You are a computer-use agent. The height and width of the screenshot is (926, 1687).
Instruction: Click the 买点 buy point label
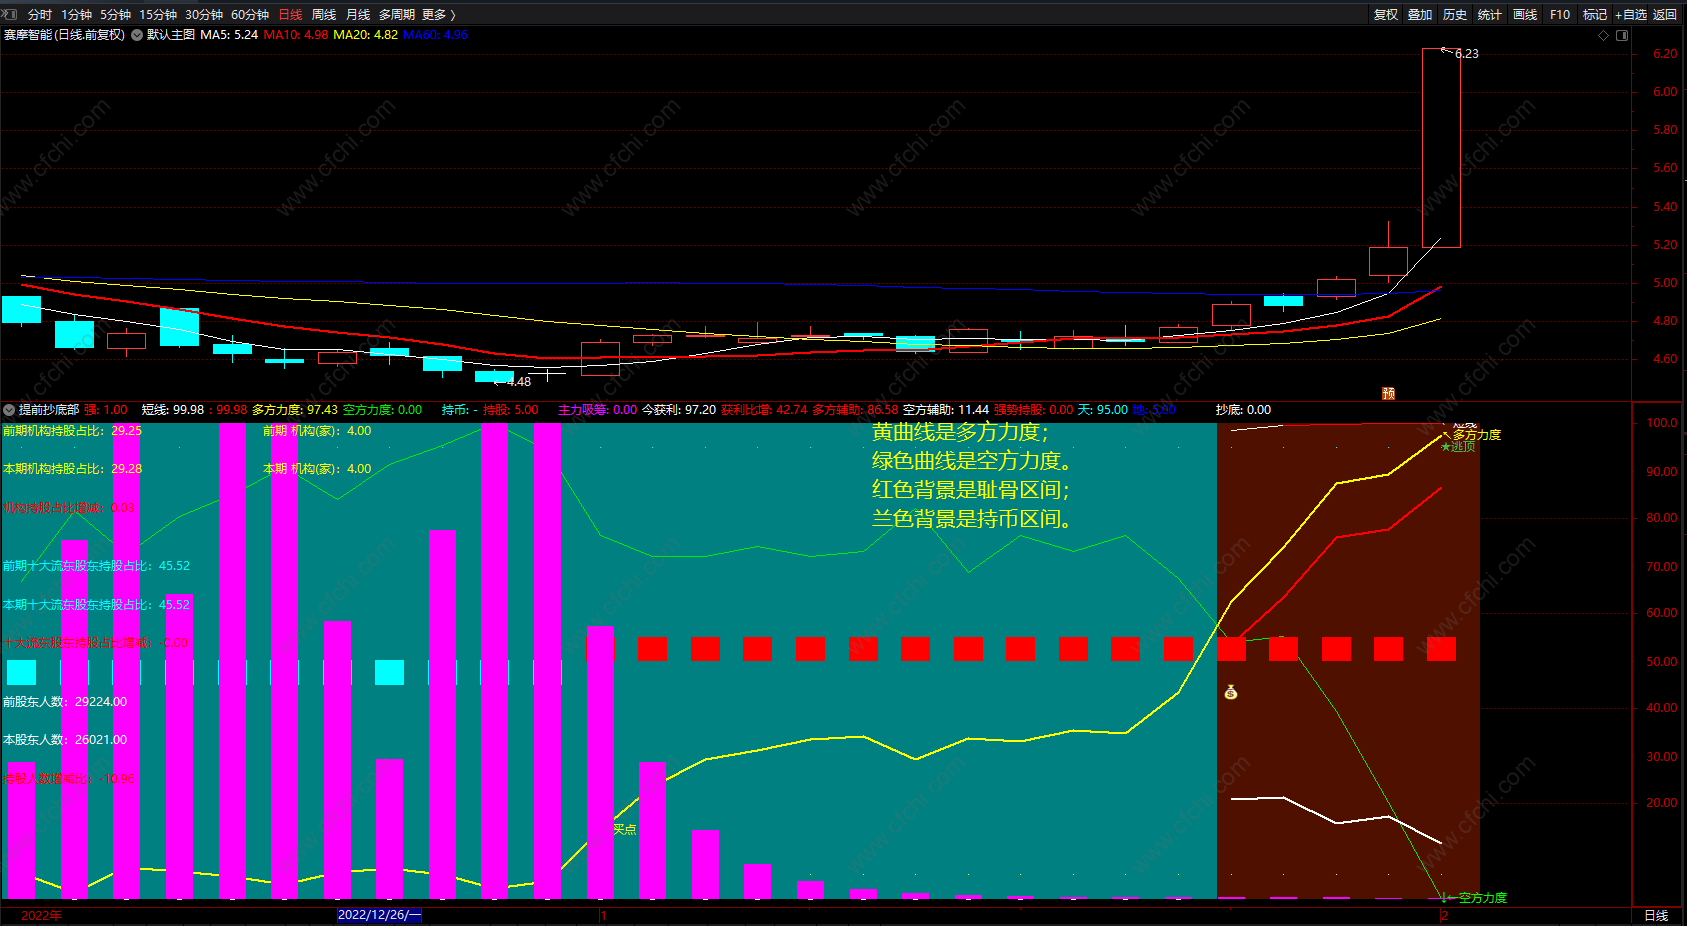pyautogui.click(x=625, y=830)
